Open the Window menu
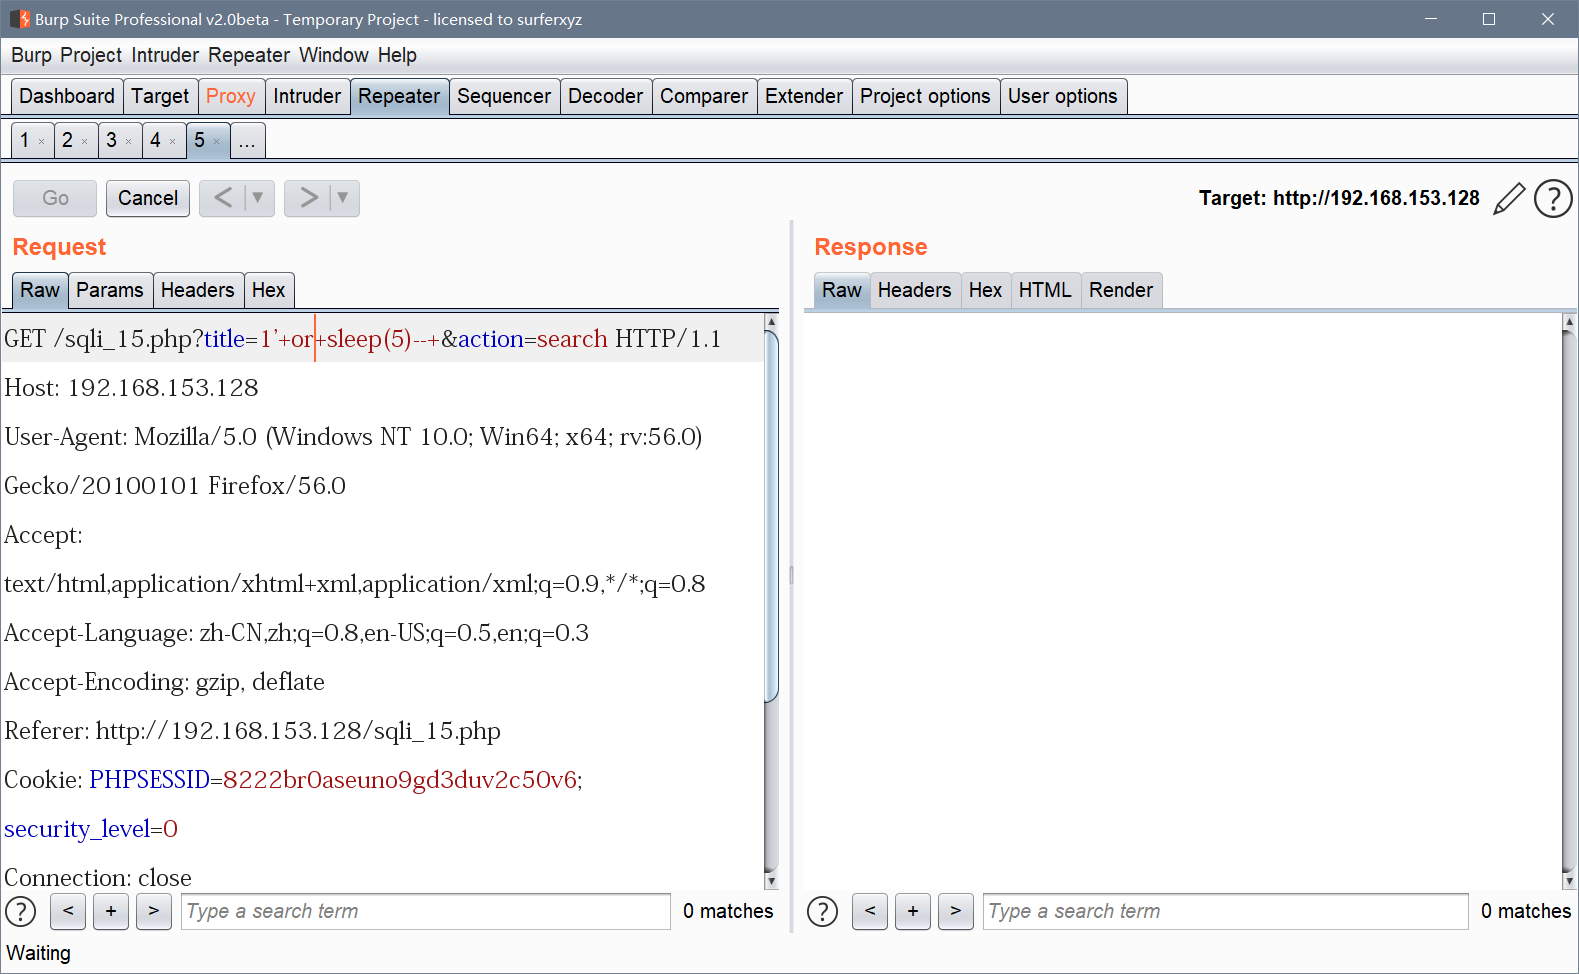This screenshot has width=1579, height=974. [x=334, y=55]
